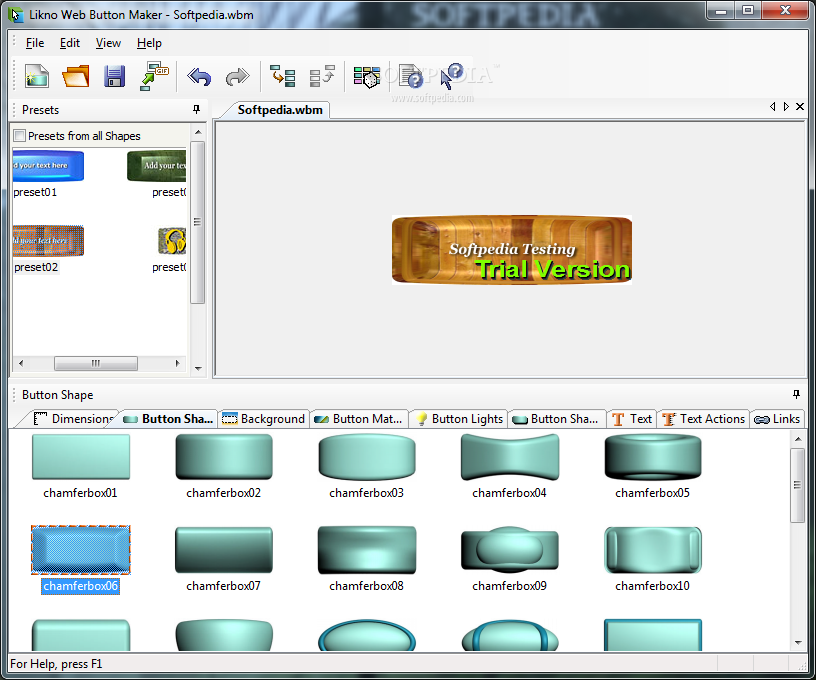Screen dimensions: 816x680
Task: Click the greyed list-arrow toolbar icon
Action: tap(322, 76)
